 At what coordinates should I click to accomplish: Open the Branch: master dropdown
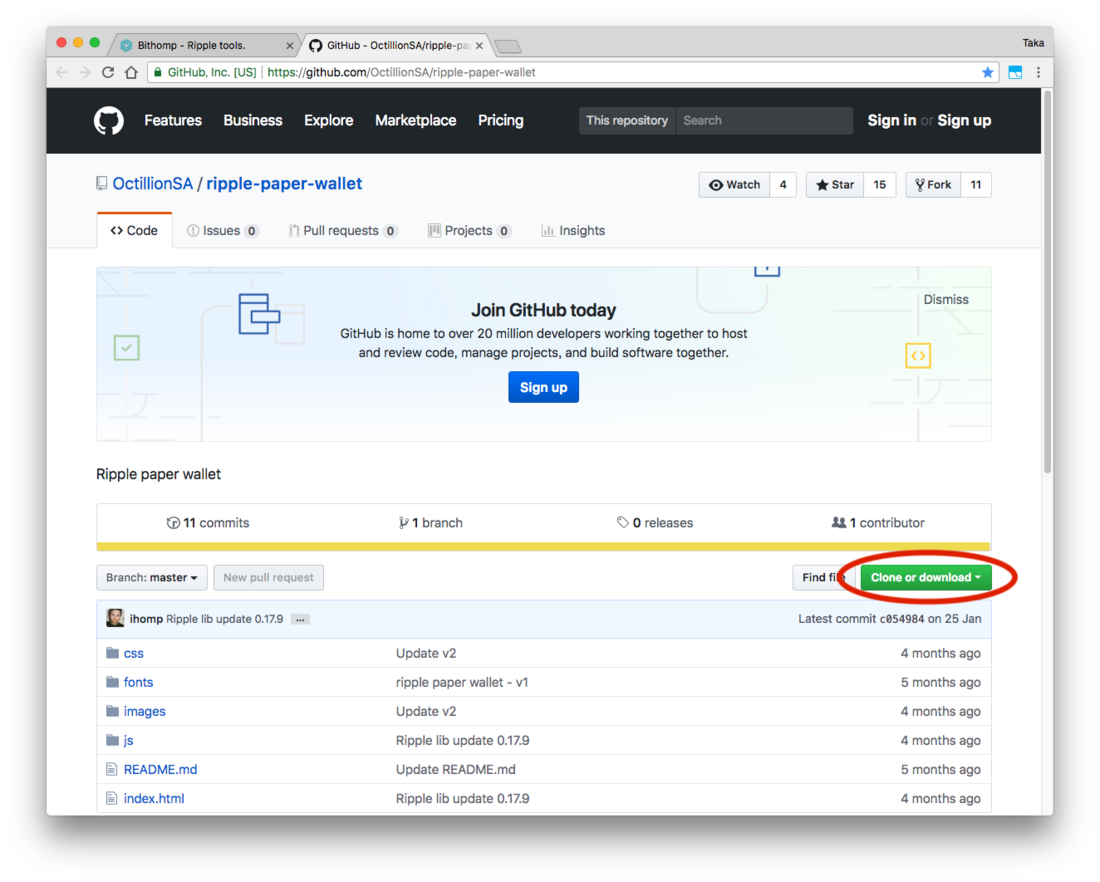coord(152,578)
